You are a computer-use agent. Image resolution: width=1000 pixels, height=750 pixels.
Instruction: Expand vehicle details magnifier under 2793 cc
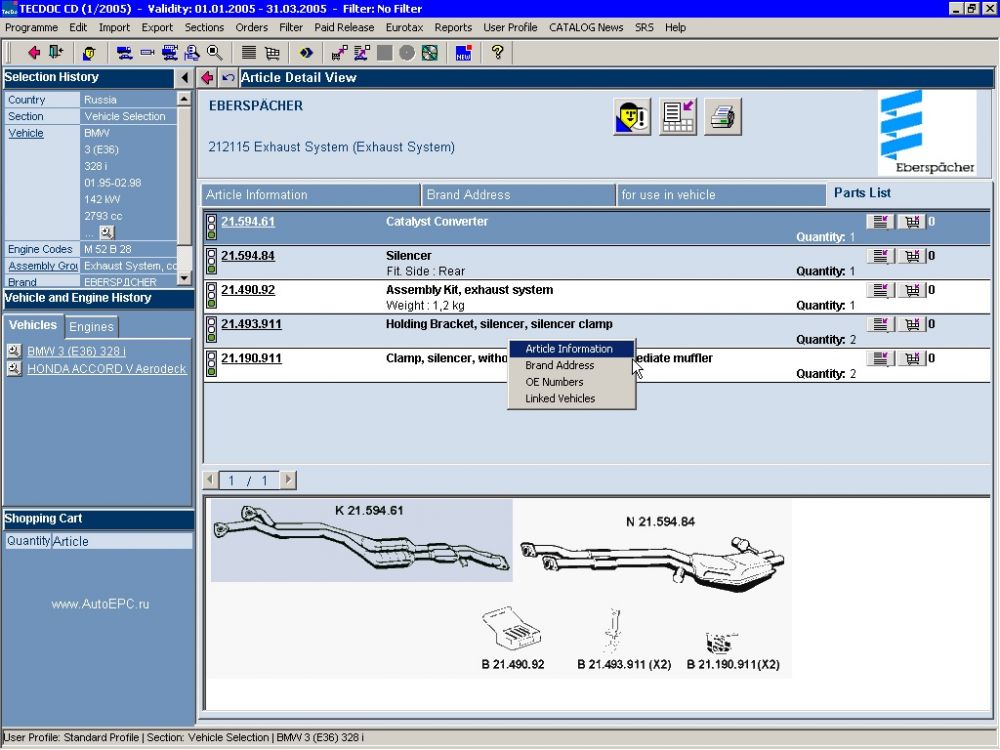[107, 232]
